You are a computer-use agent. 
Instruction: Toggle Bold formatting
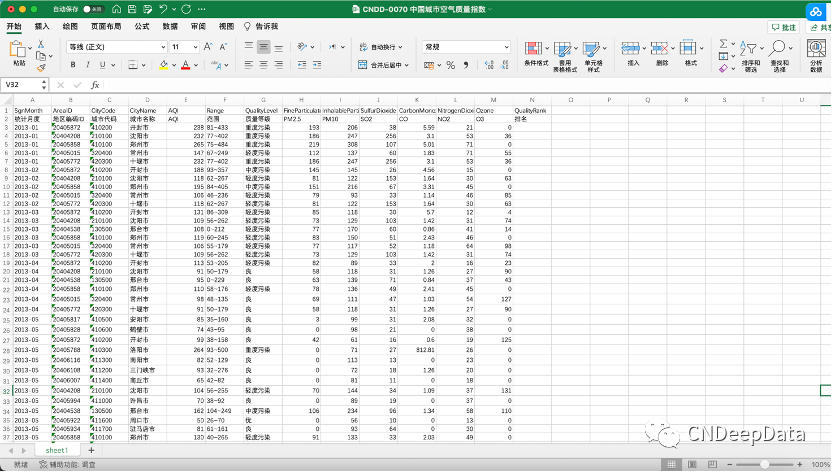click(x=73, y=65)
